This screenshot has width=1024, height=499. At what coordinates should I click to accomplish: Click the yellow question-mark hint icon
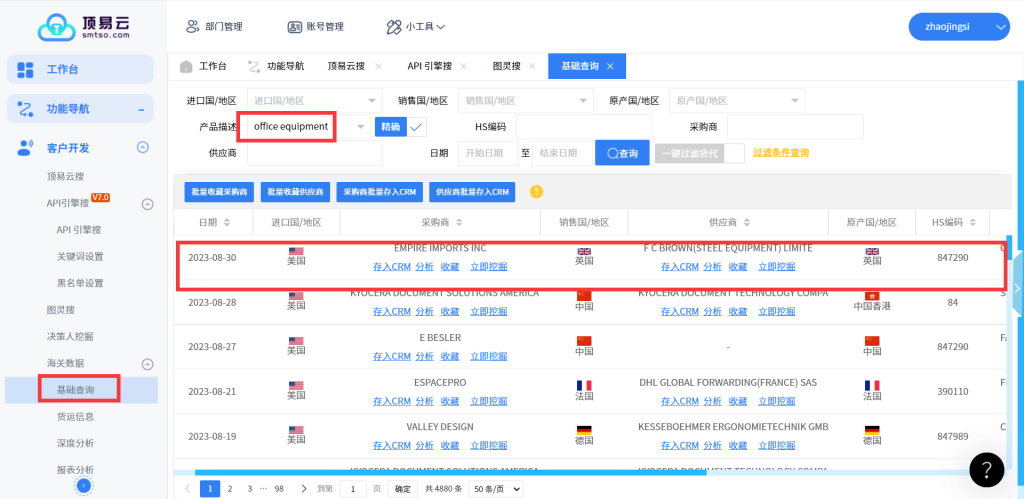tap(536, 191)
